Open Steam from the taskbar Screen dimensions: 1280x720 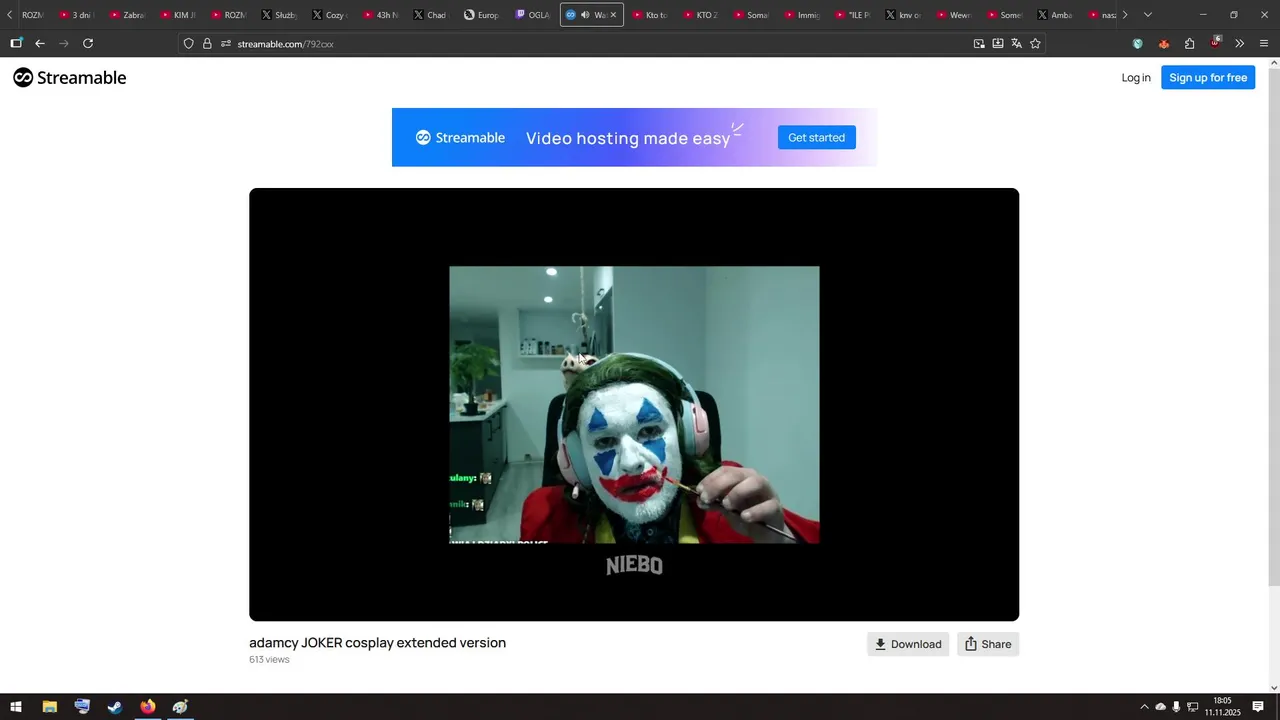click(115, 707)
